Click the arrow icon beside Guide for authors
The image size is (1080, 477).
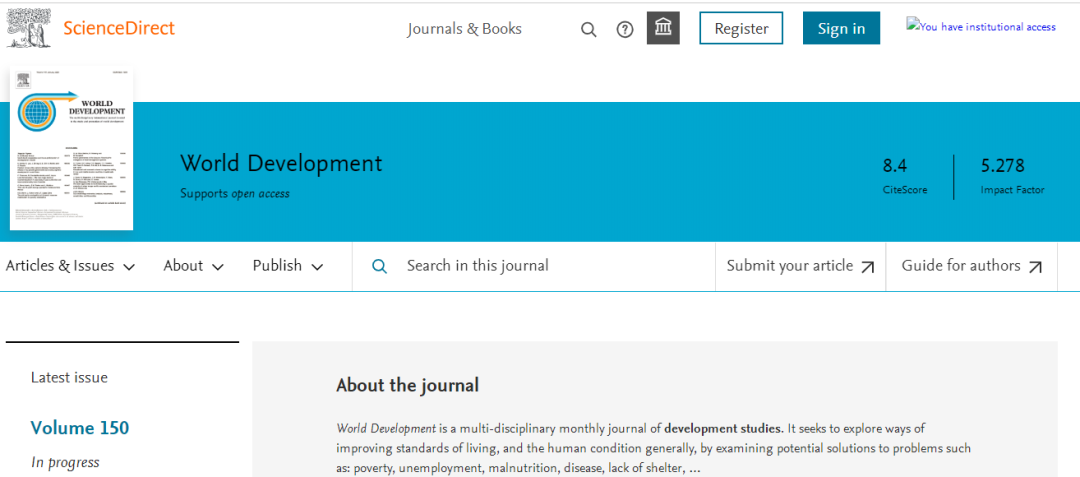pos(1035,267)
